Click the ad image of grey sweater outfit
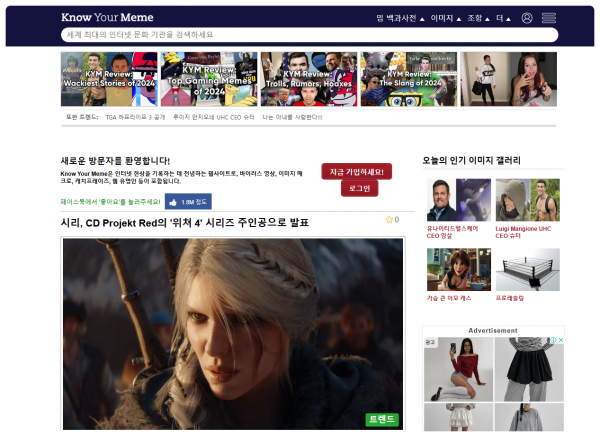 click(529, 417)
